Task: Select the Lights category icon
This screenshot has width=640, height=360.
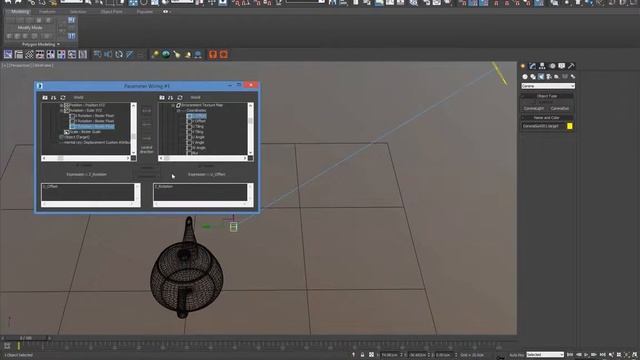Action: tap(541, 76)
